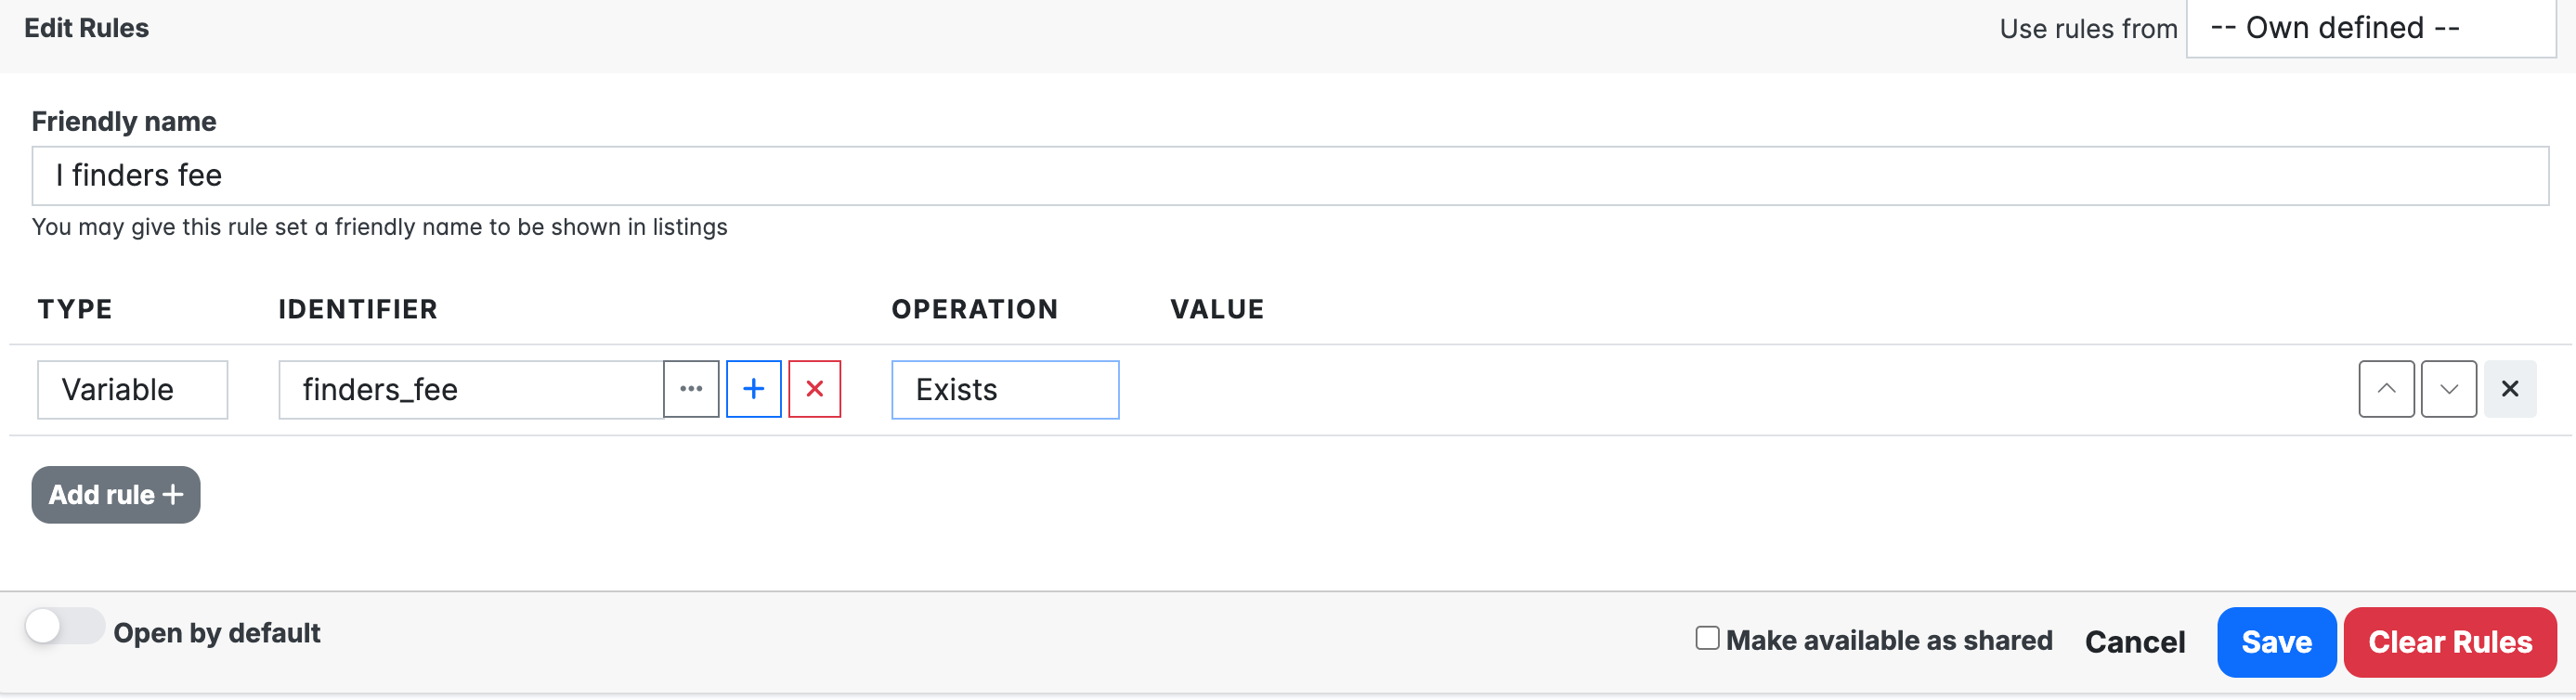The image size is (2576, 700).
Task: Open the Variable type dropdown
Action: coord(132,389)
